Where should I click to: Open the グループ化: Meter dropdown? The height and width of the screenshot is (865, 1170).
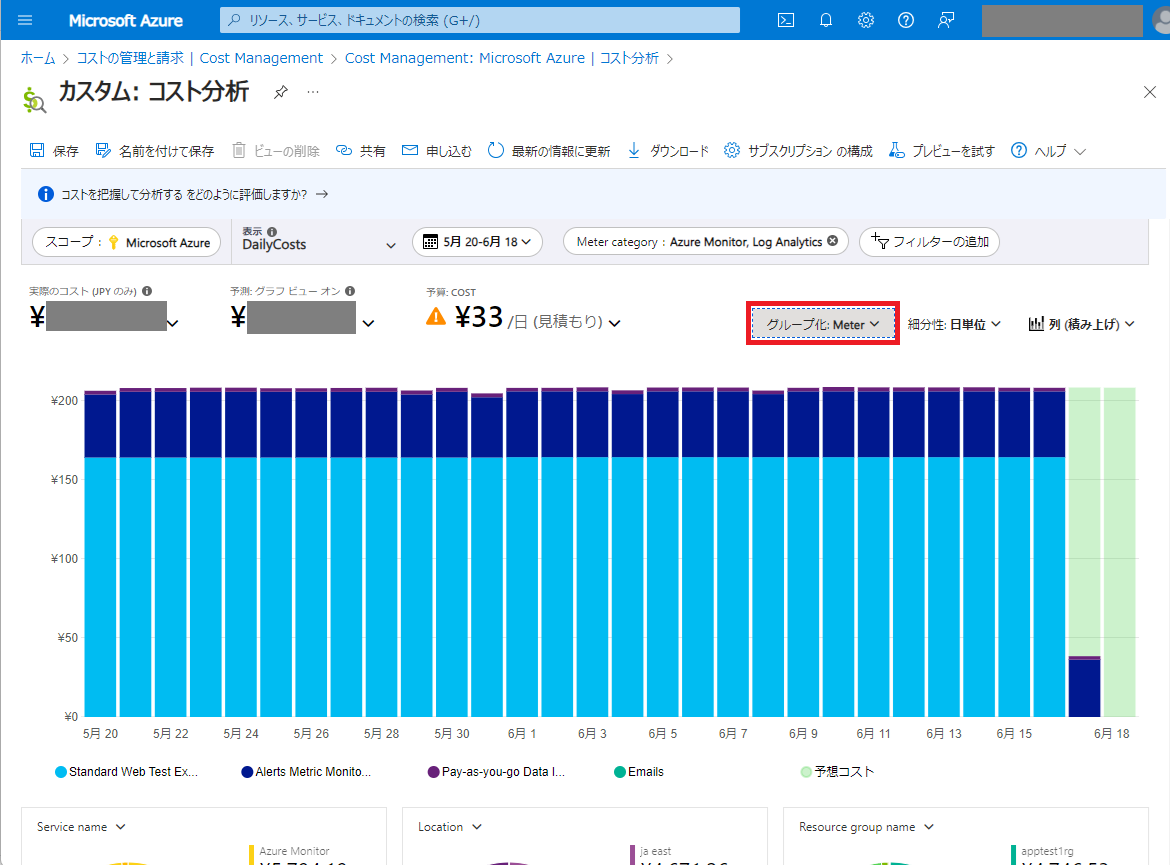(822, 324)
